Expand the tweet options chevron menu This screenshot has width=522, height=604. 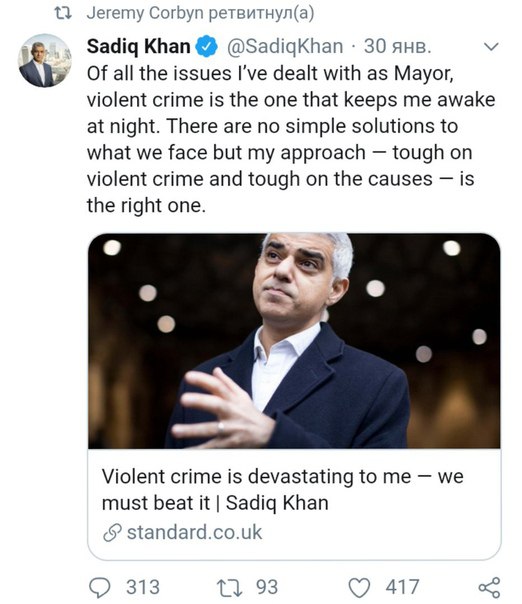click(491, 47)
